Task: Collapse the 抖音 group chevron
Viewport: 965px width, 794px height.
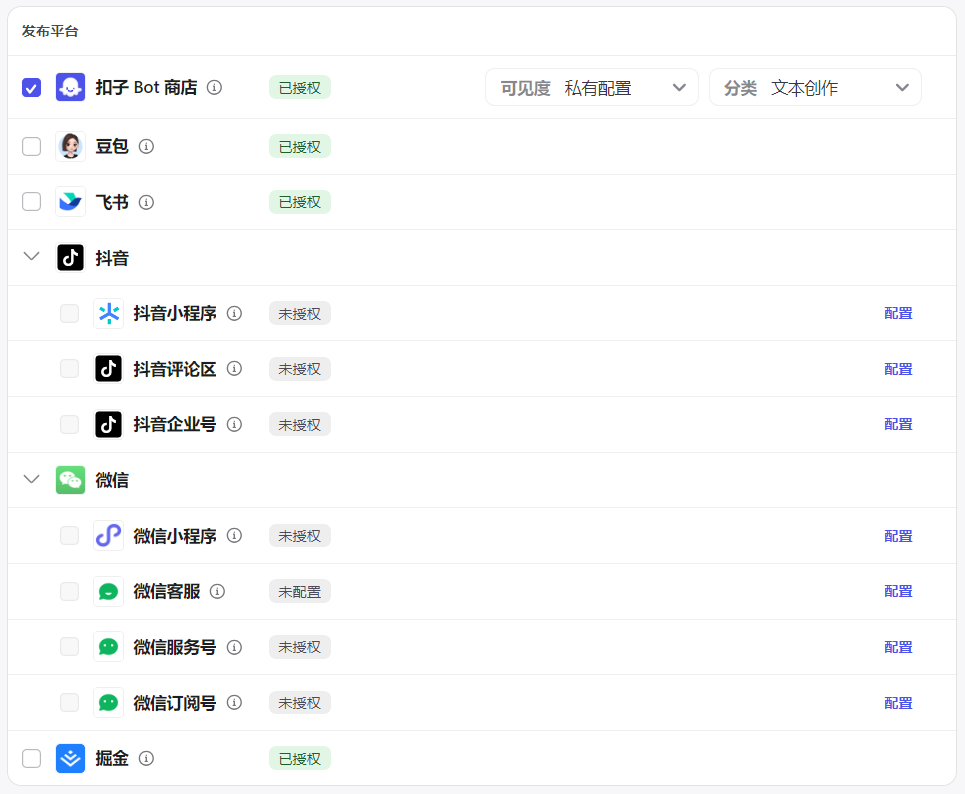Action: 31,256
